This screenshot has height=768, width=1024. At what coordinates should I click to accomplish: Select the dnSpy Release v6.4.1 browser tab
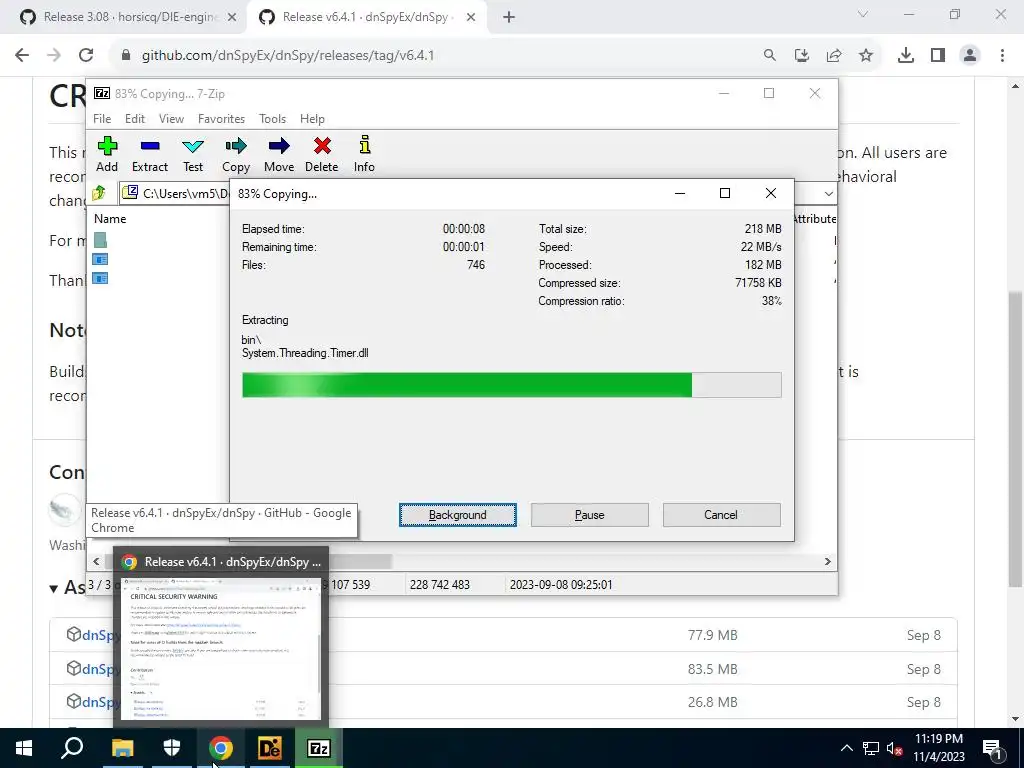pyautogui.click(x=364, y=17)
